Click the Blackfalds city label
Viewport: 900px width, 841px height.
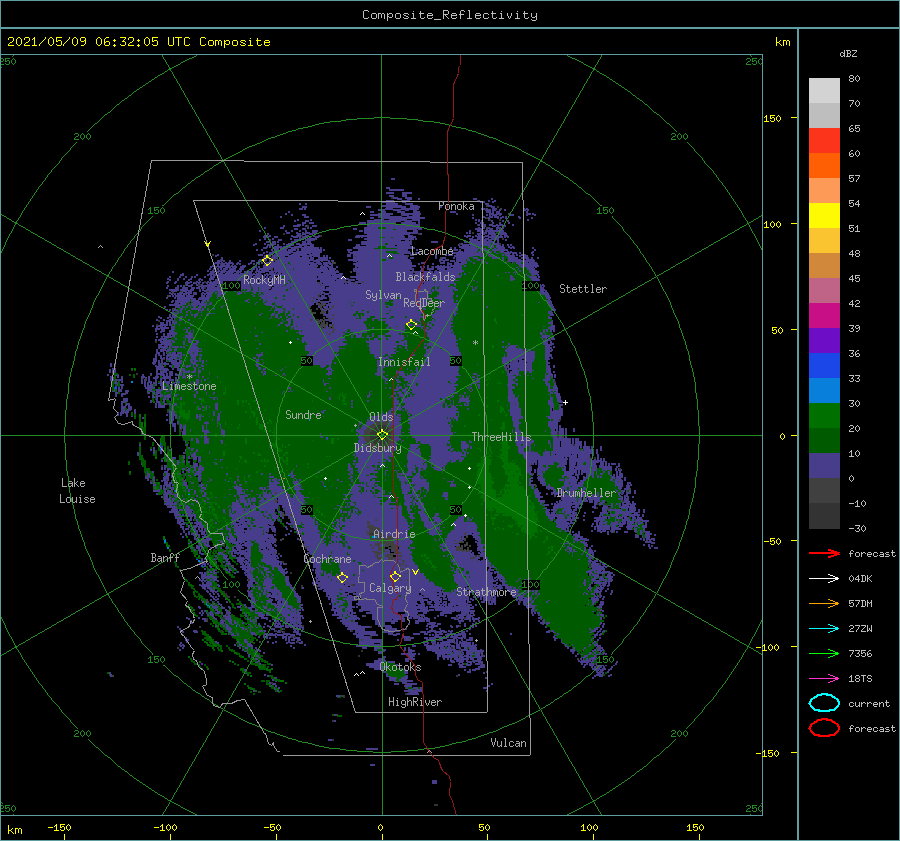pyautogui.click(x=425, y=277)
